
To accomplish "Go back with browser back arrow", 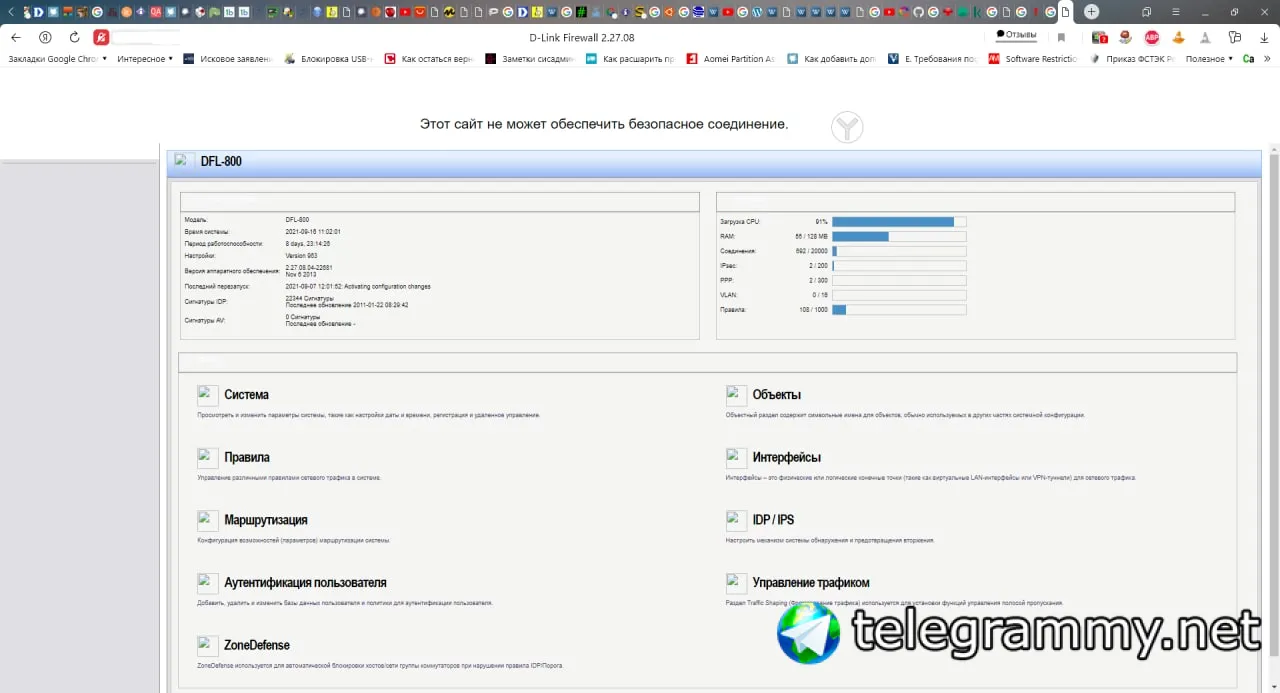I will [15, 37].
